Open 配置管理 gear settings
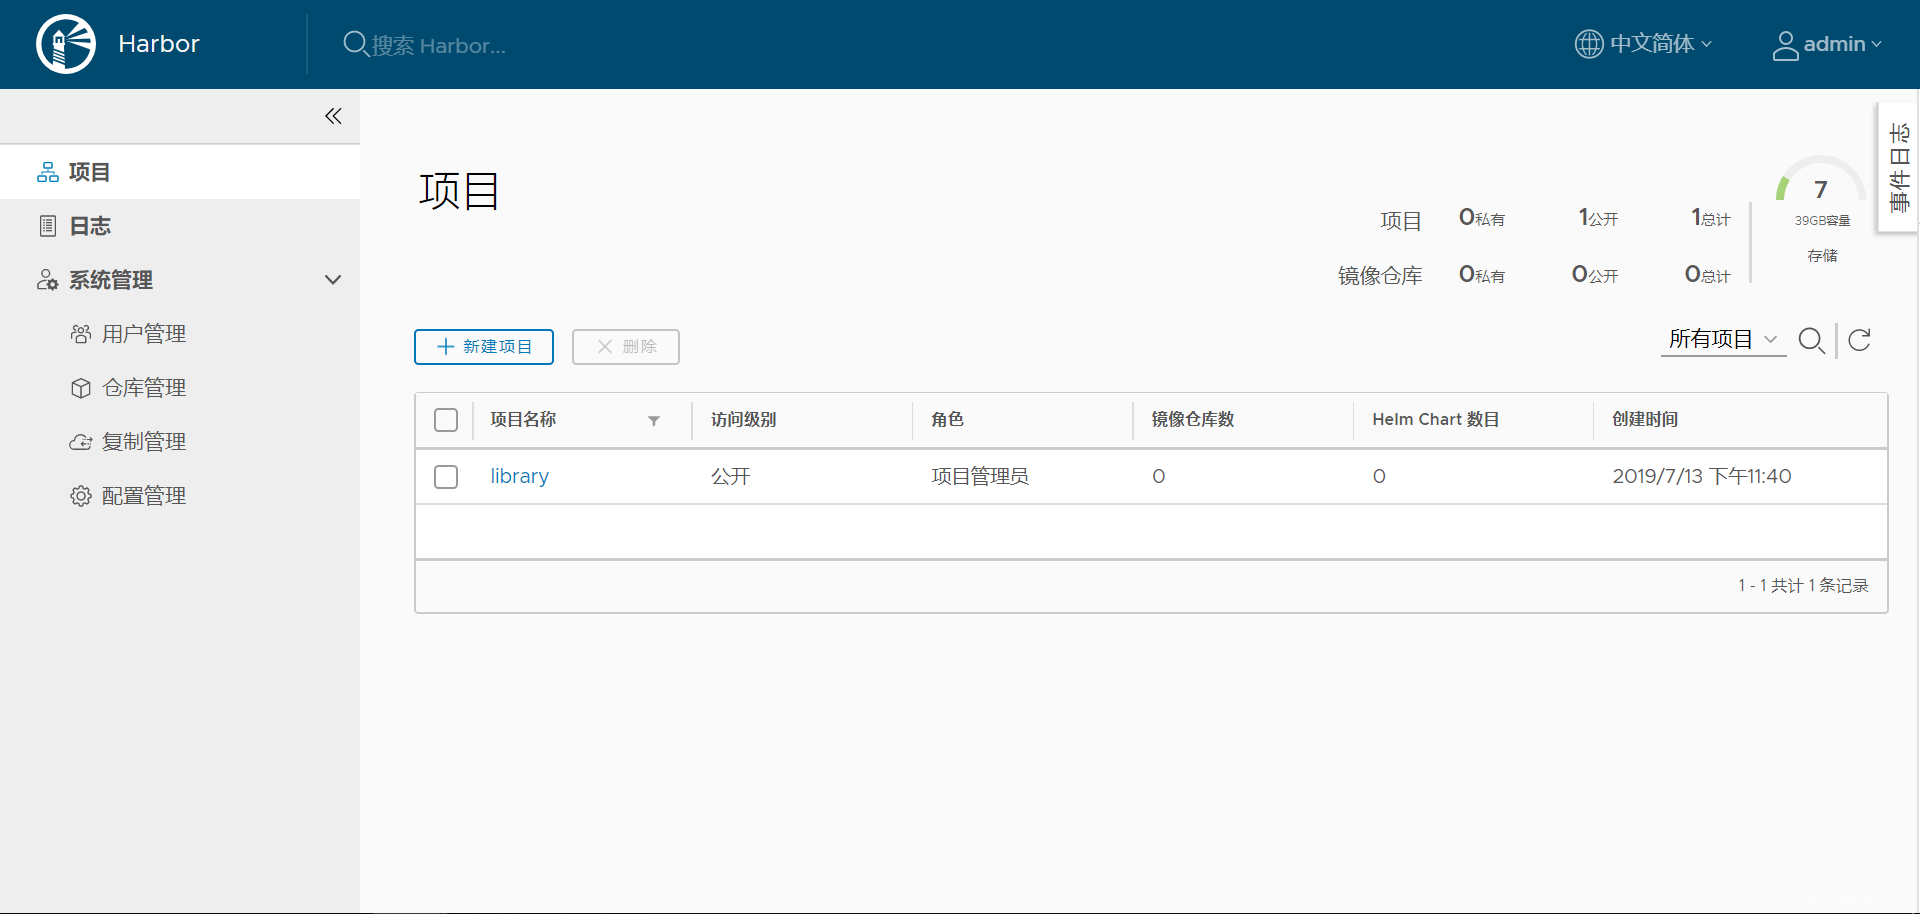1920x914 pixels. pyautogui.click(x=128, y=496)
